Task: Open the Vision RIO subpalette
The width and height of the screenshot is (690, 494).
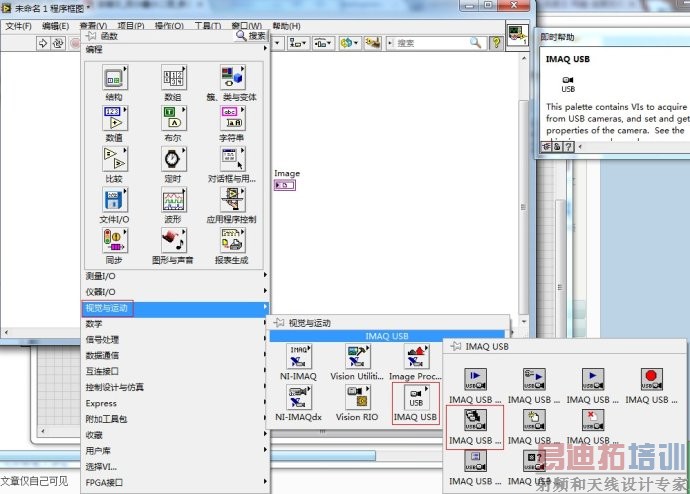Action: click(x=357, y=397)
